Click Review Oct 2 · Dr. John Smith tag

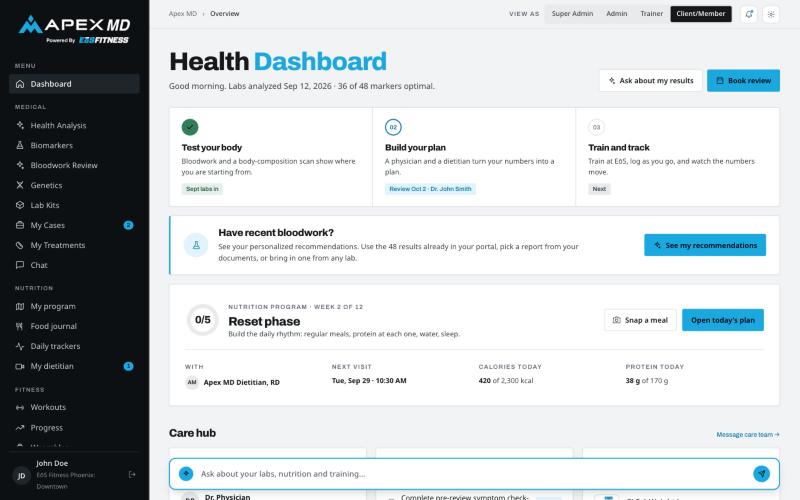pyautogui.click(x=430, y=189)
